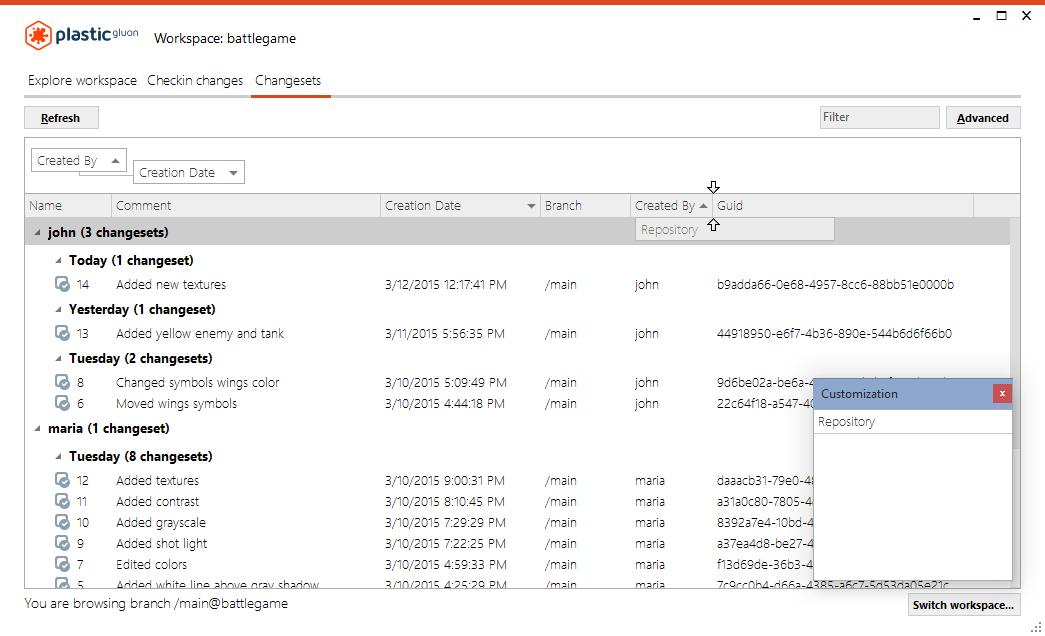
Task: Click the date 3/11/2015 5:56:35 PM
Action: [x=445, y=333]
